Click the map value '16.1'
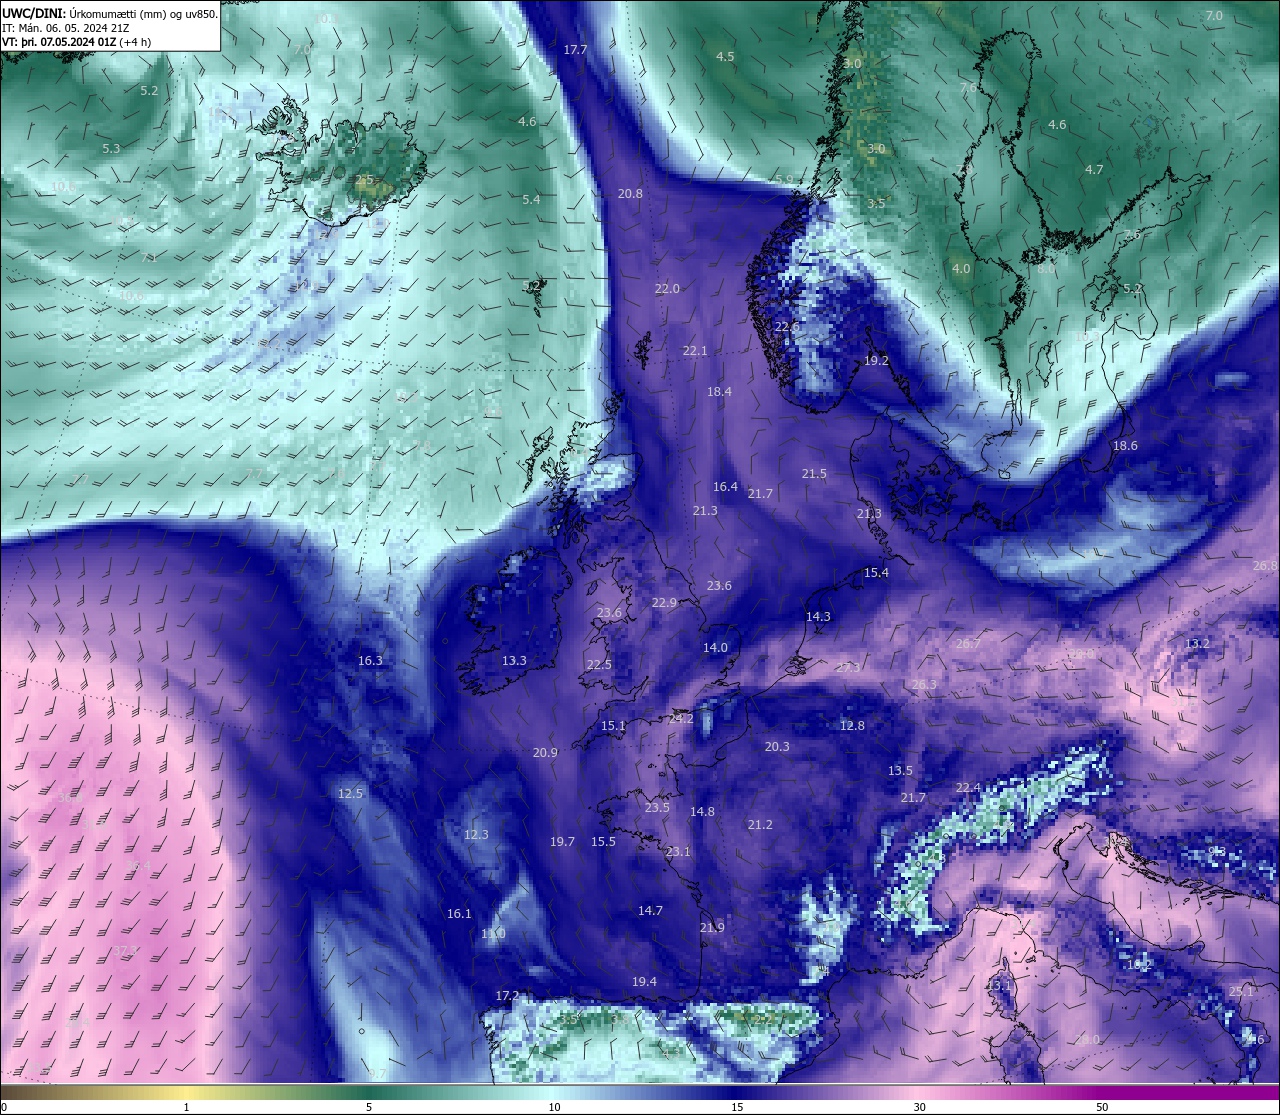Viewport: 1280px width, 1115px height. [x=459, y=913]
